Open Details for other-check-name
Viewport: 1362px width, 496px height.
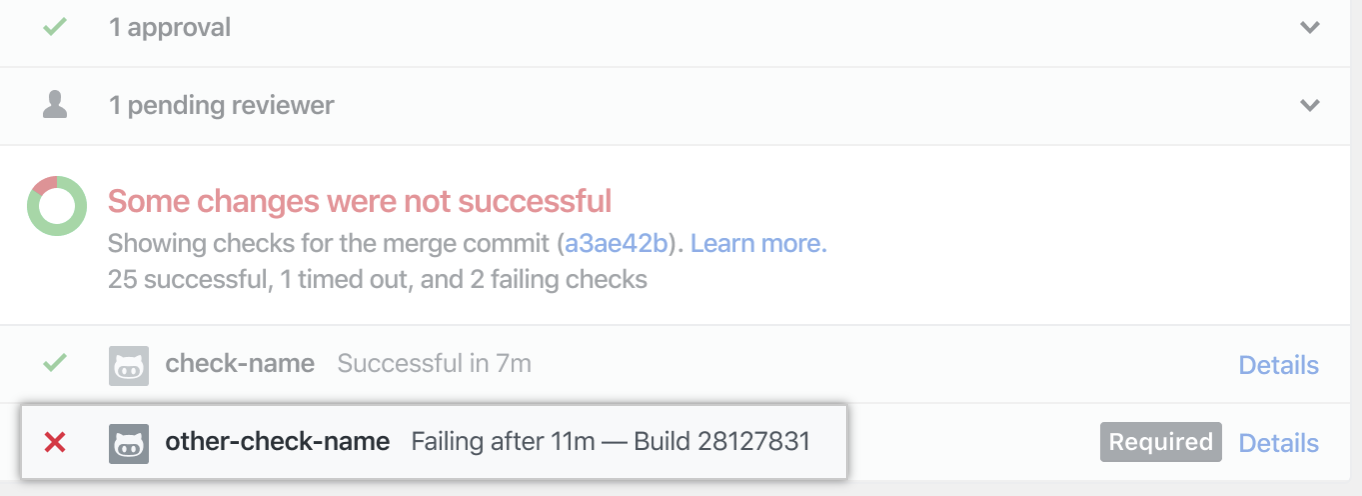pos(1278,442)
